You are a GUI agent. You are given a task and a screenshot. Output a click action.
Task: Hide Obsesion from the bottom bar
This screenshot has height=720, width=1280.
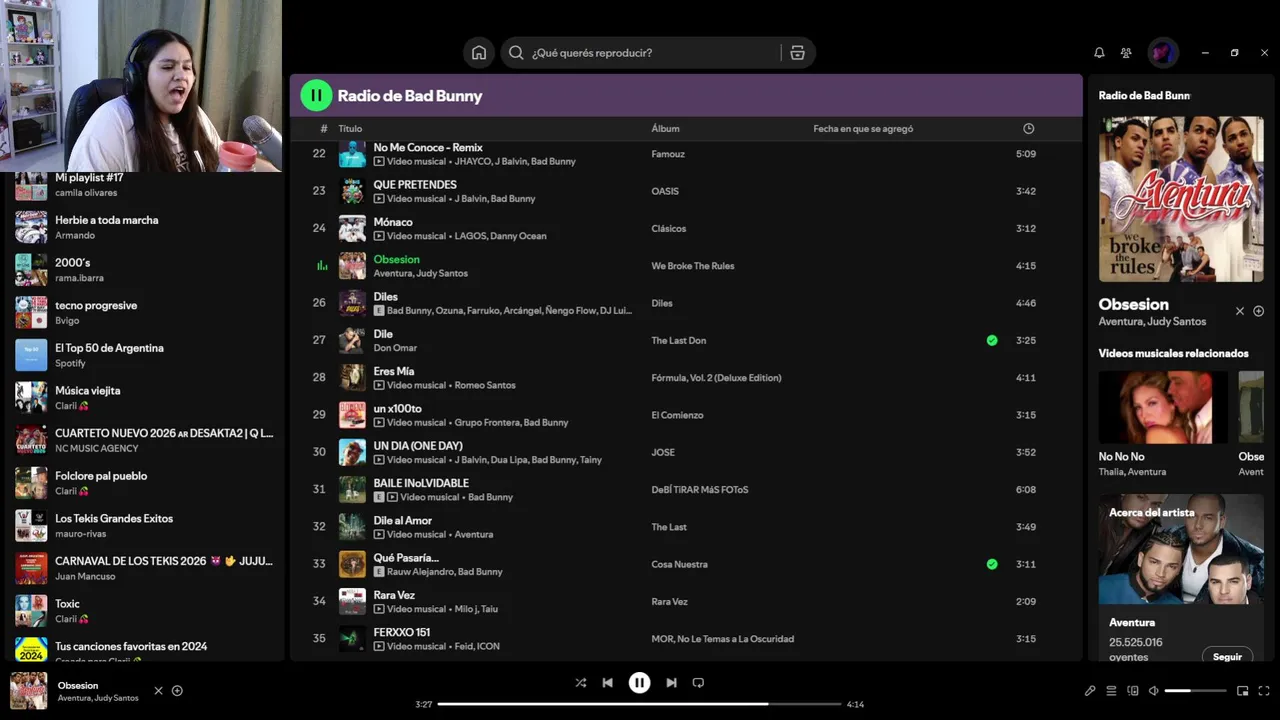tap(158, 691)
